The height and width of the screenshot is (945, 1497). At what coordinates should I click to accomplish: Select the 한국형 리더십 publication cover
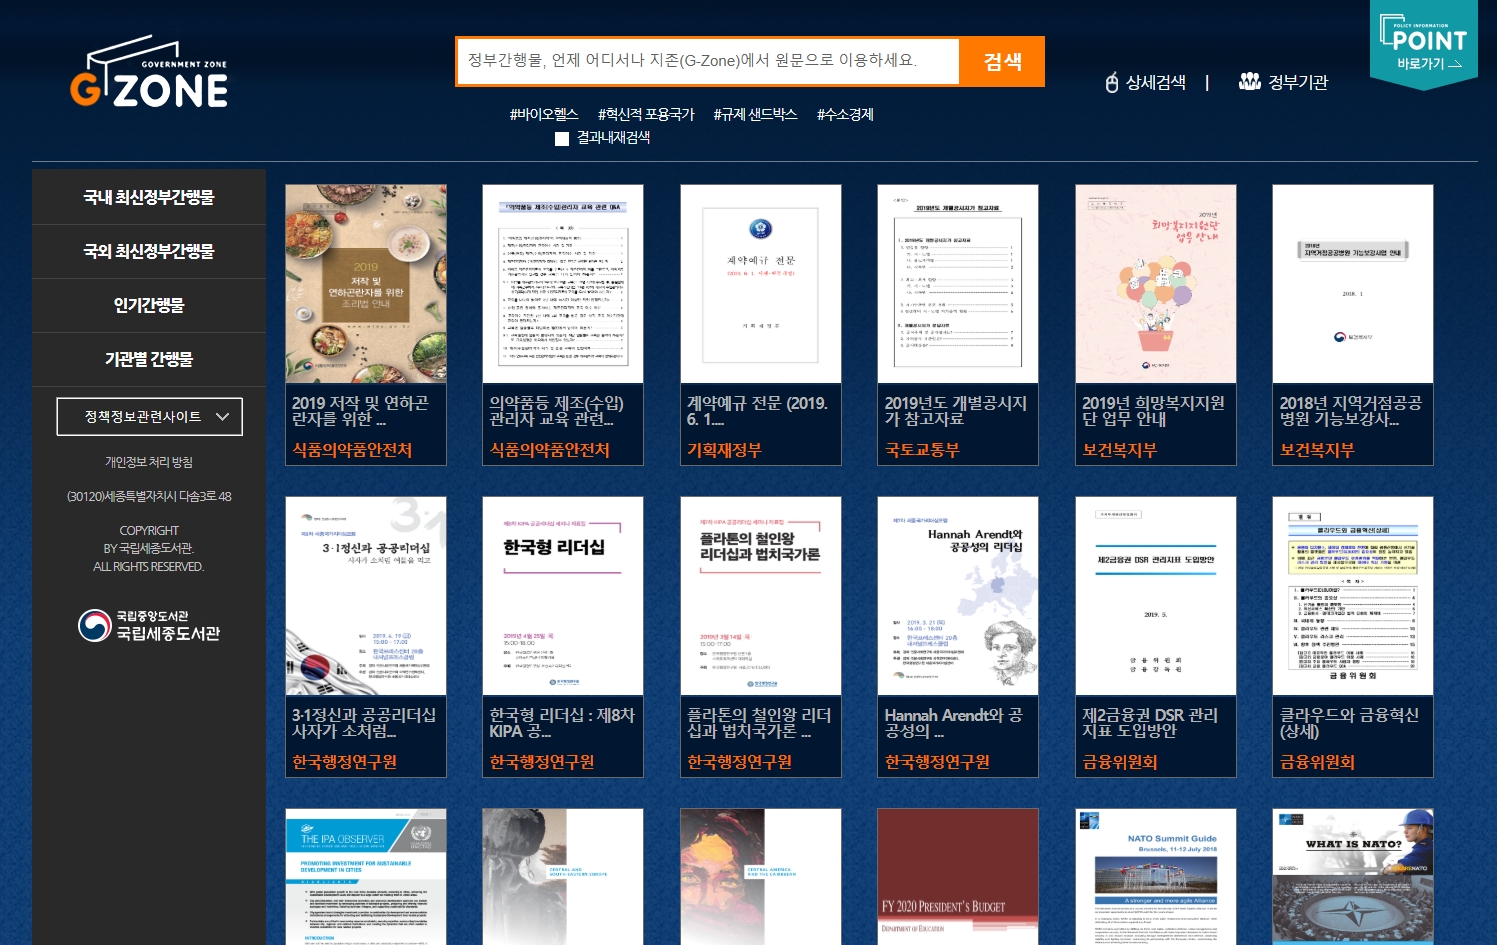pyautogui.click(x=562, y=596)
